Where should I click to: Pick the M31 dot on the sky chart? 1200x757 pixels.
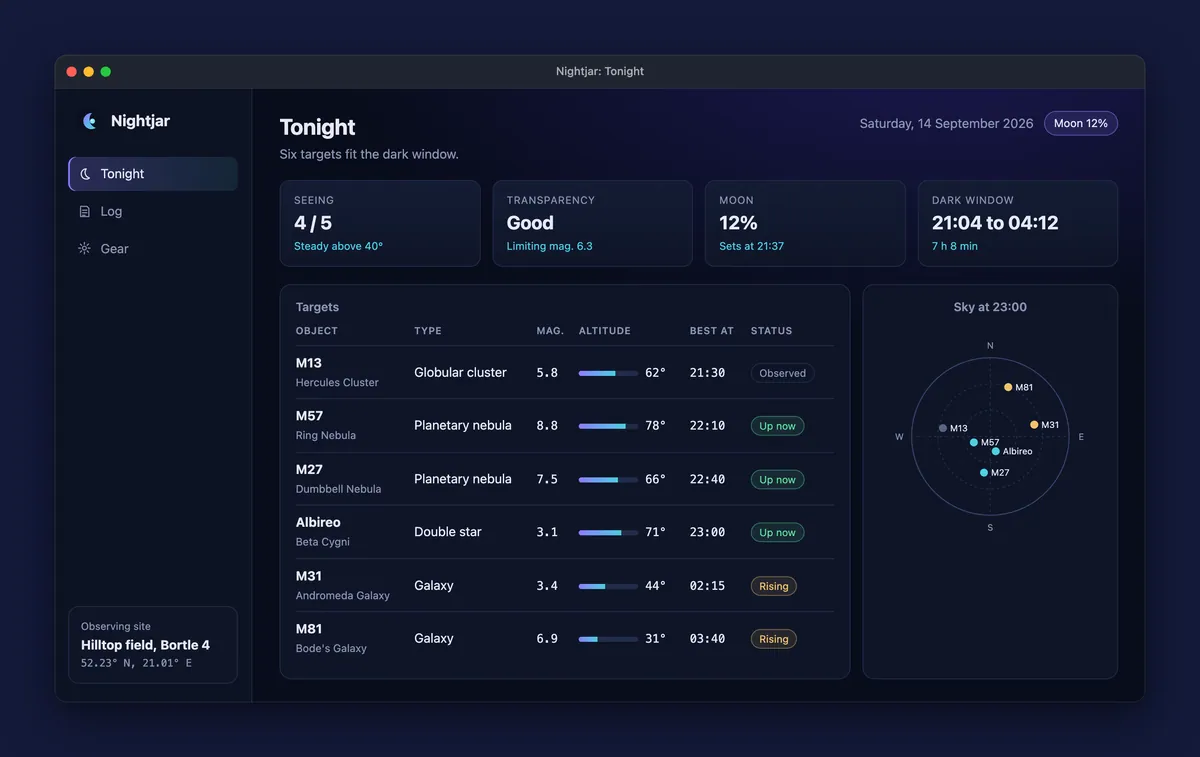pos(1034,425)
